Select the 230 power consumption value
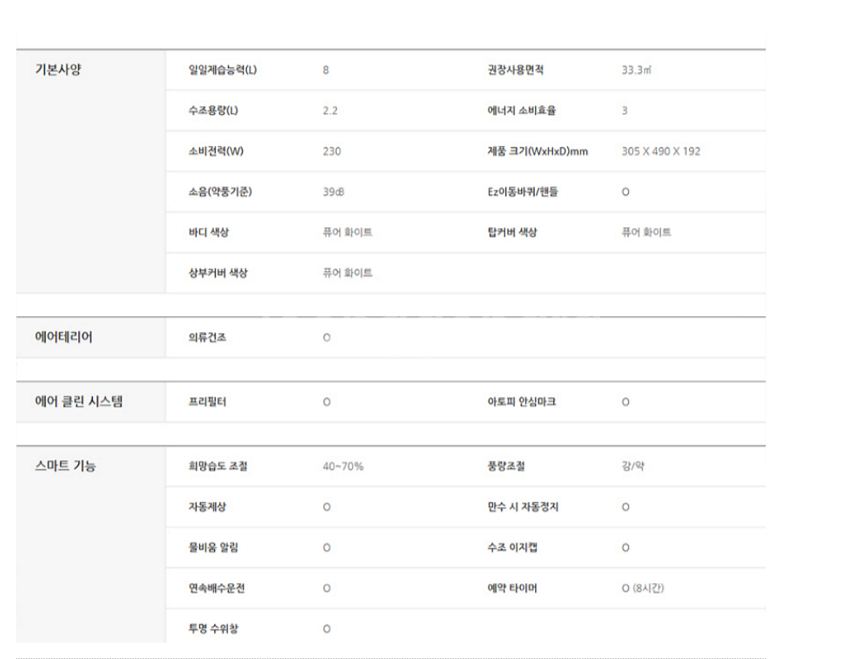Image resolution: width=845 pixels, height=659 pixels. pos(332,151)
